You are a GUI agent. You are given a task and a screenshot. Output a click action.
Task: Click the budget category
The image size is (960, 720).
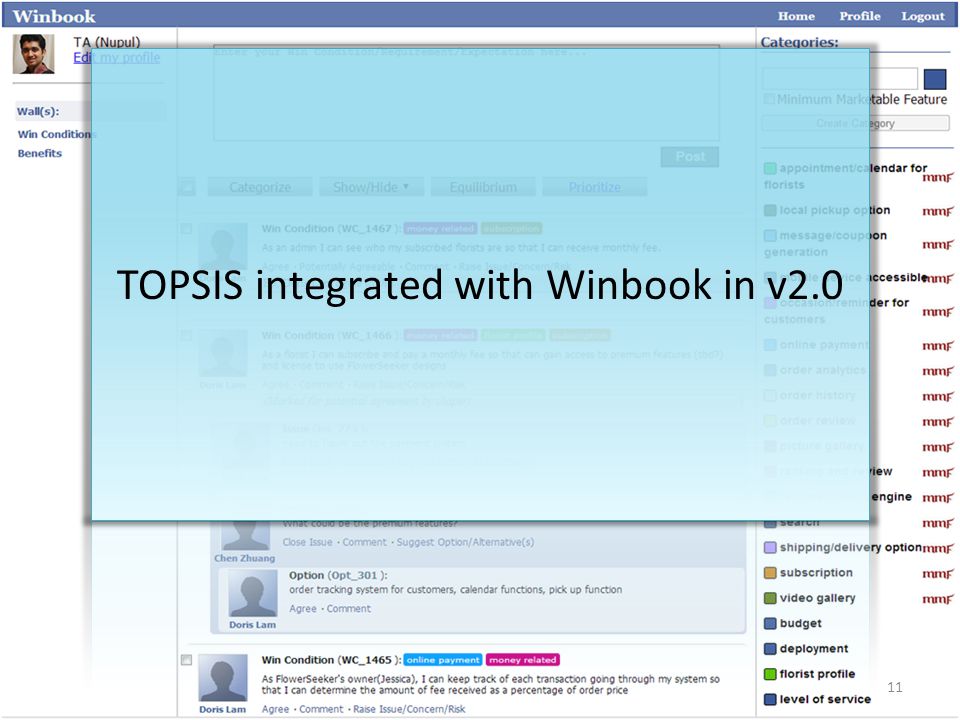(800, 623)
